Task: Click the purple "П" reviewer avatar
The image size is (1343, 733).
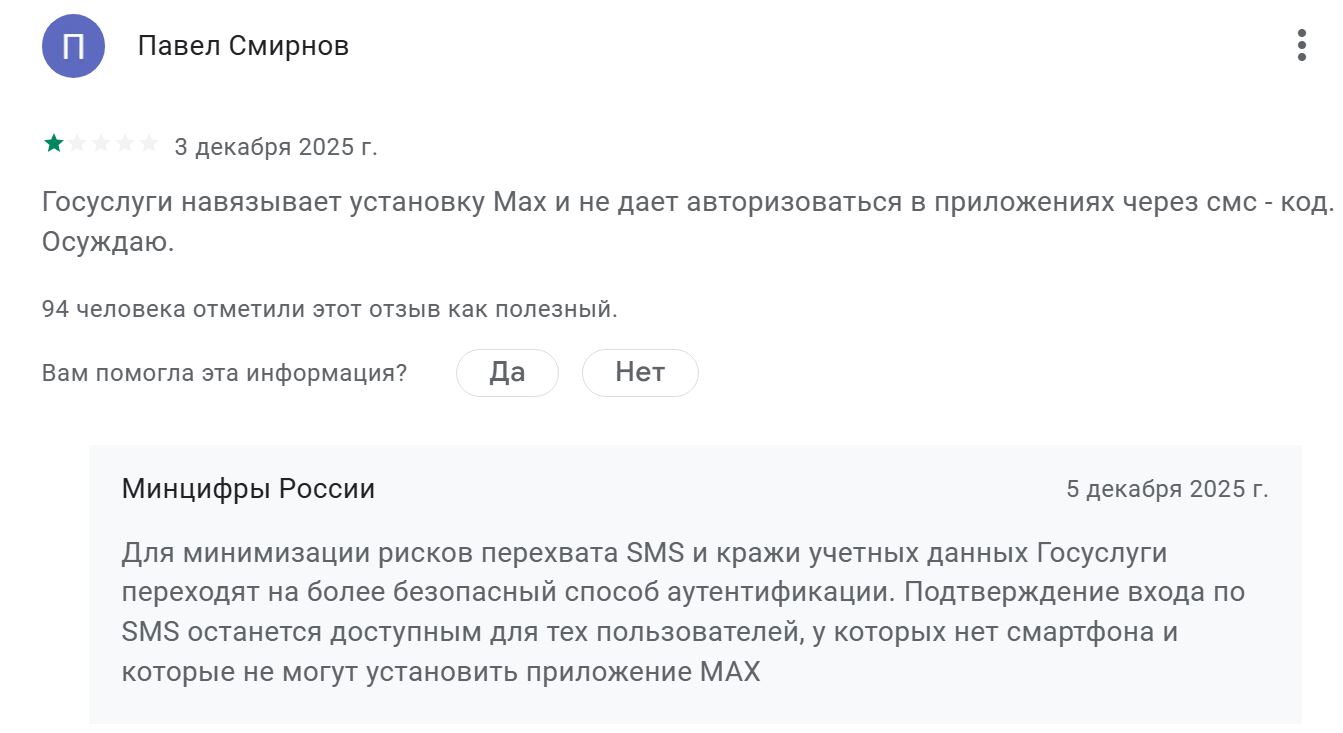Action: coord(73,46)
